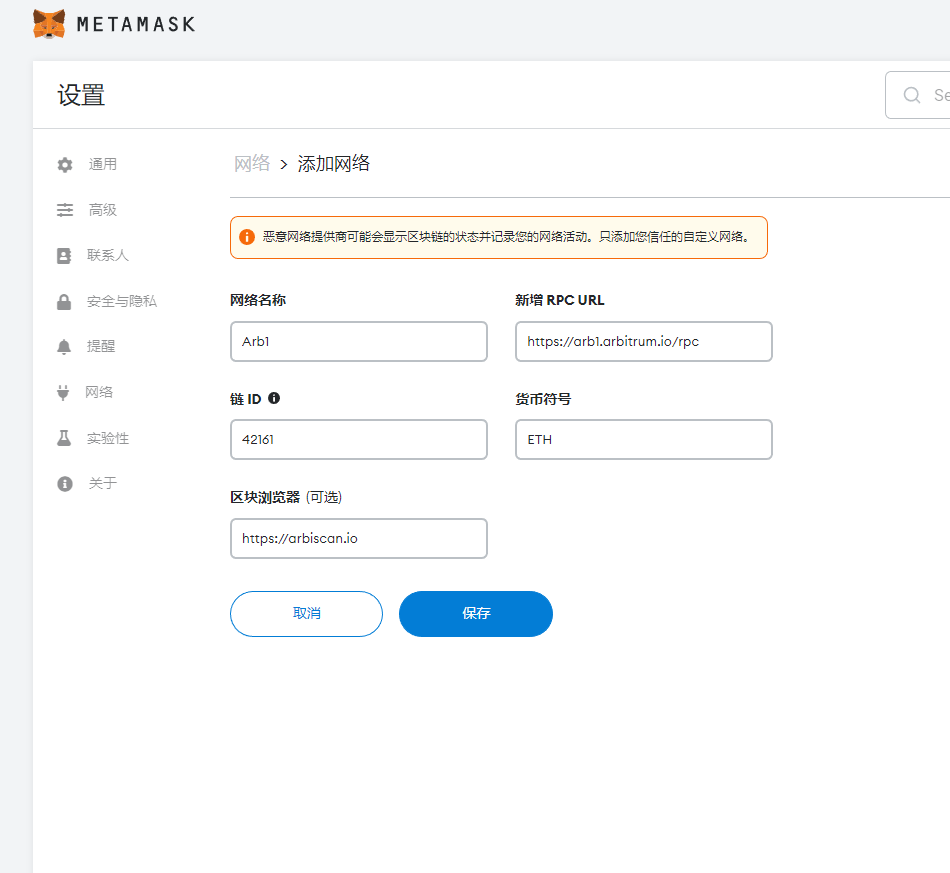The height and width of the screenshot is (873, 950).
Task: Click the info icon next to 链 ID
Action: [274, 398]
